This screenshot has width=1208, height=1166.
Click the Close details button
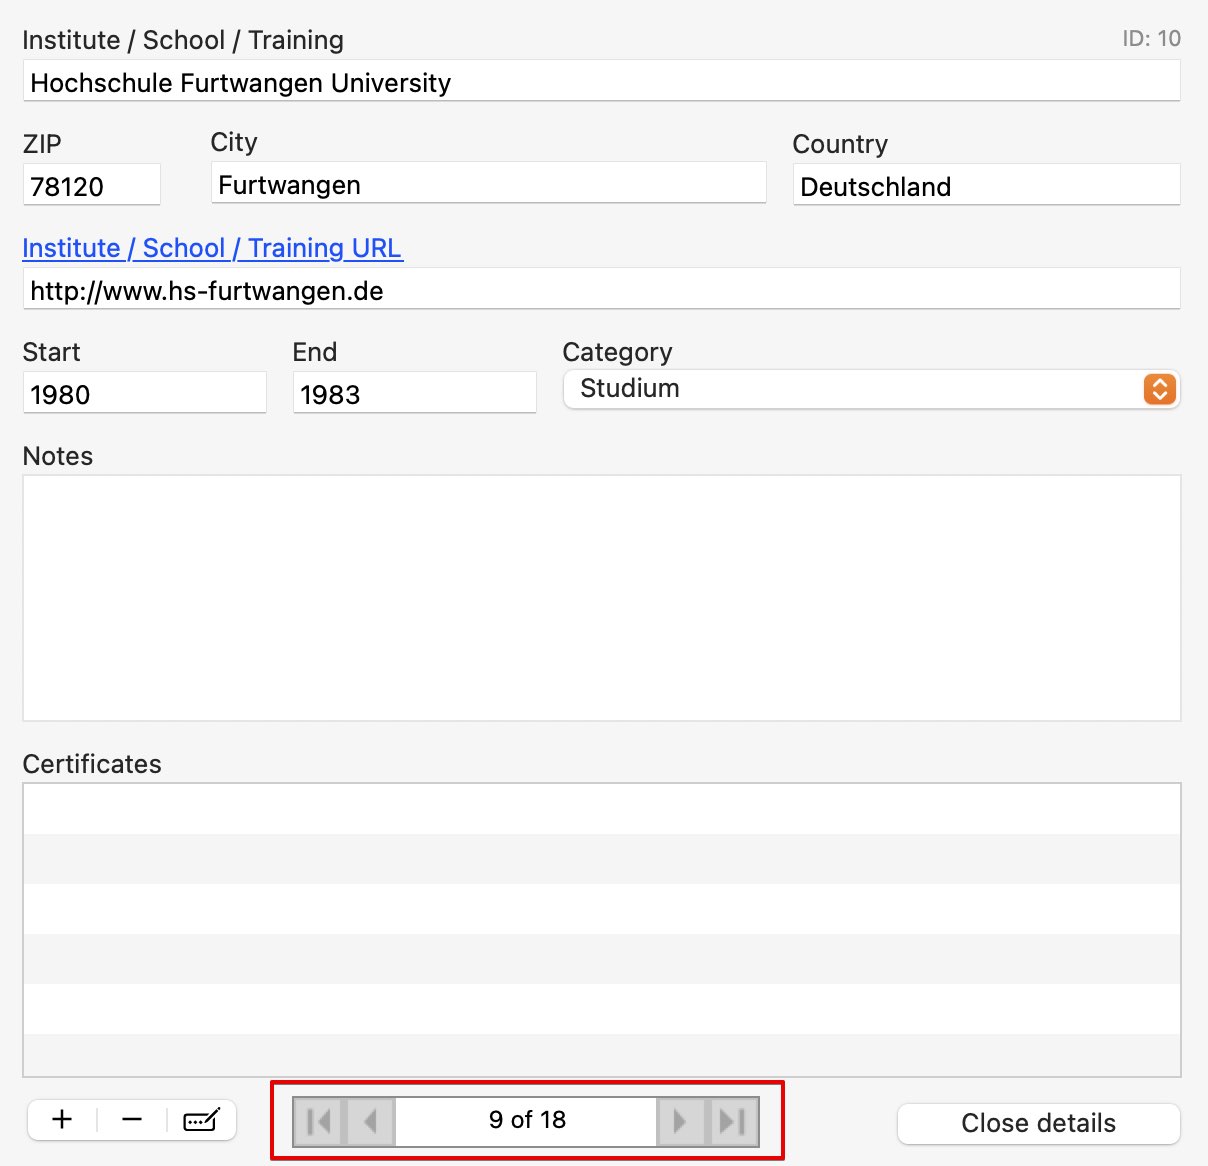point(1038,1123)
